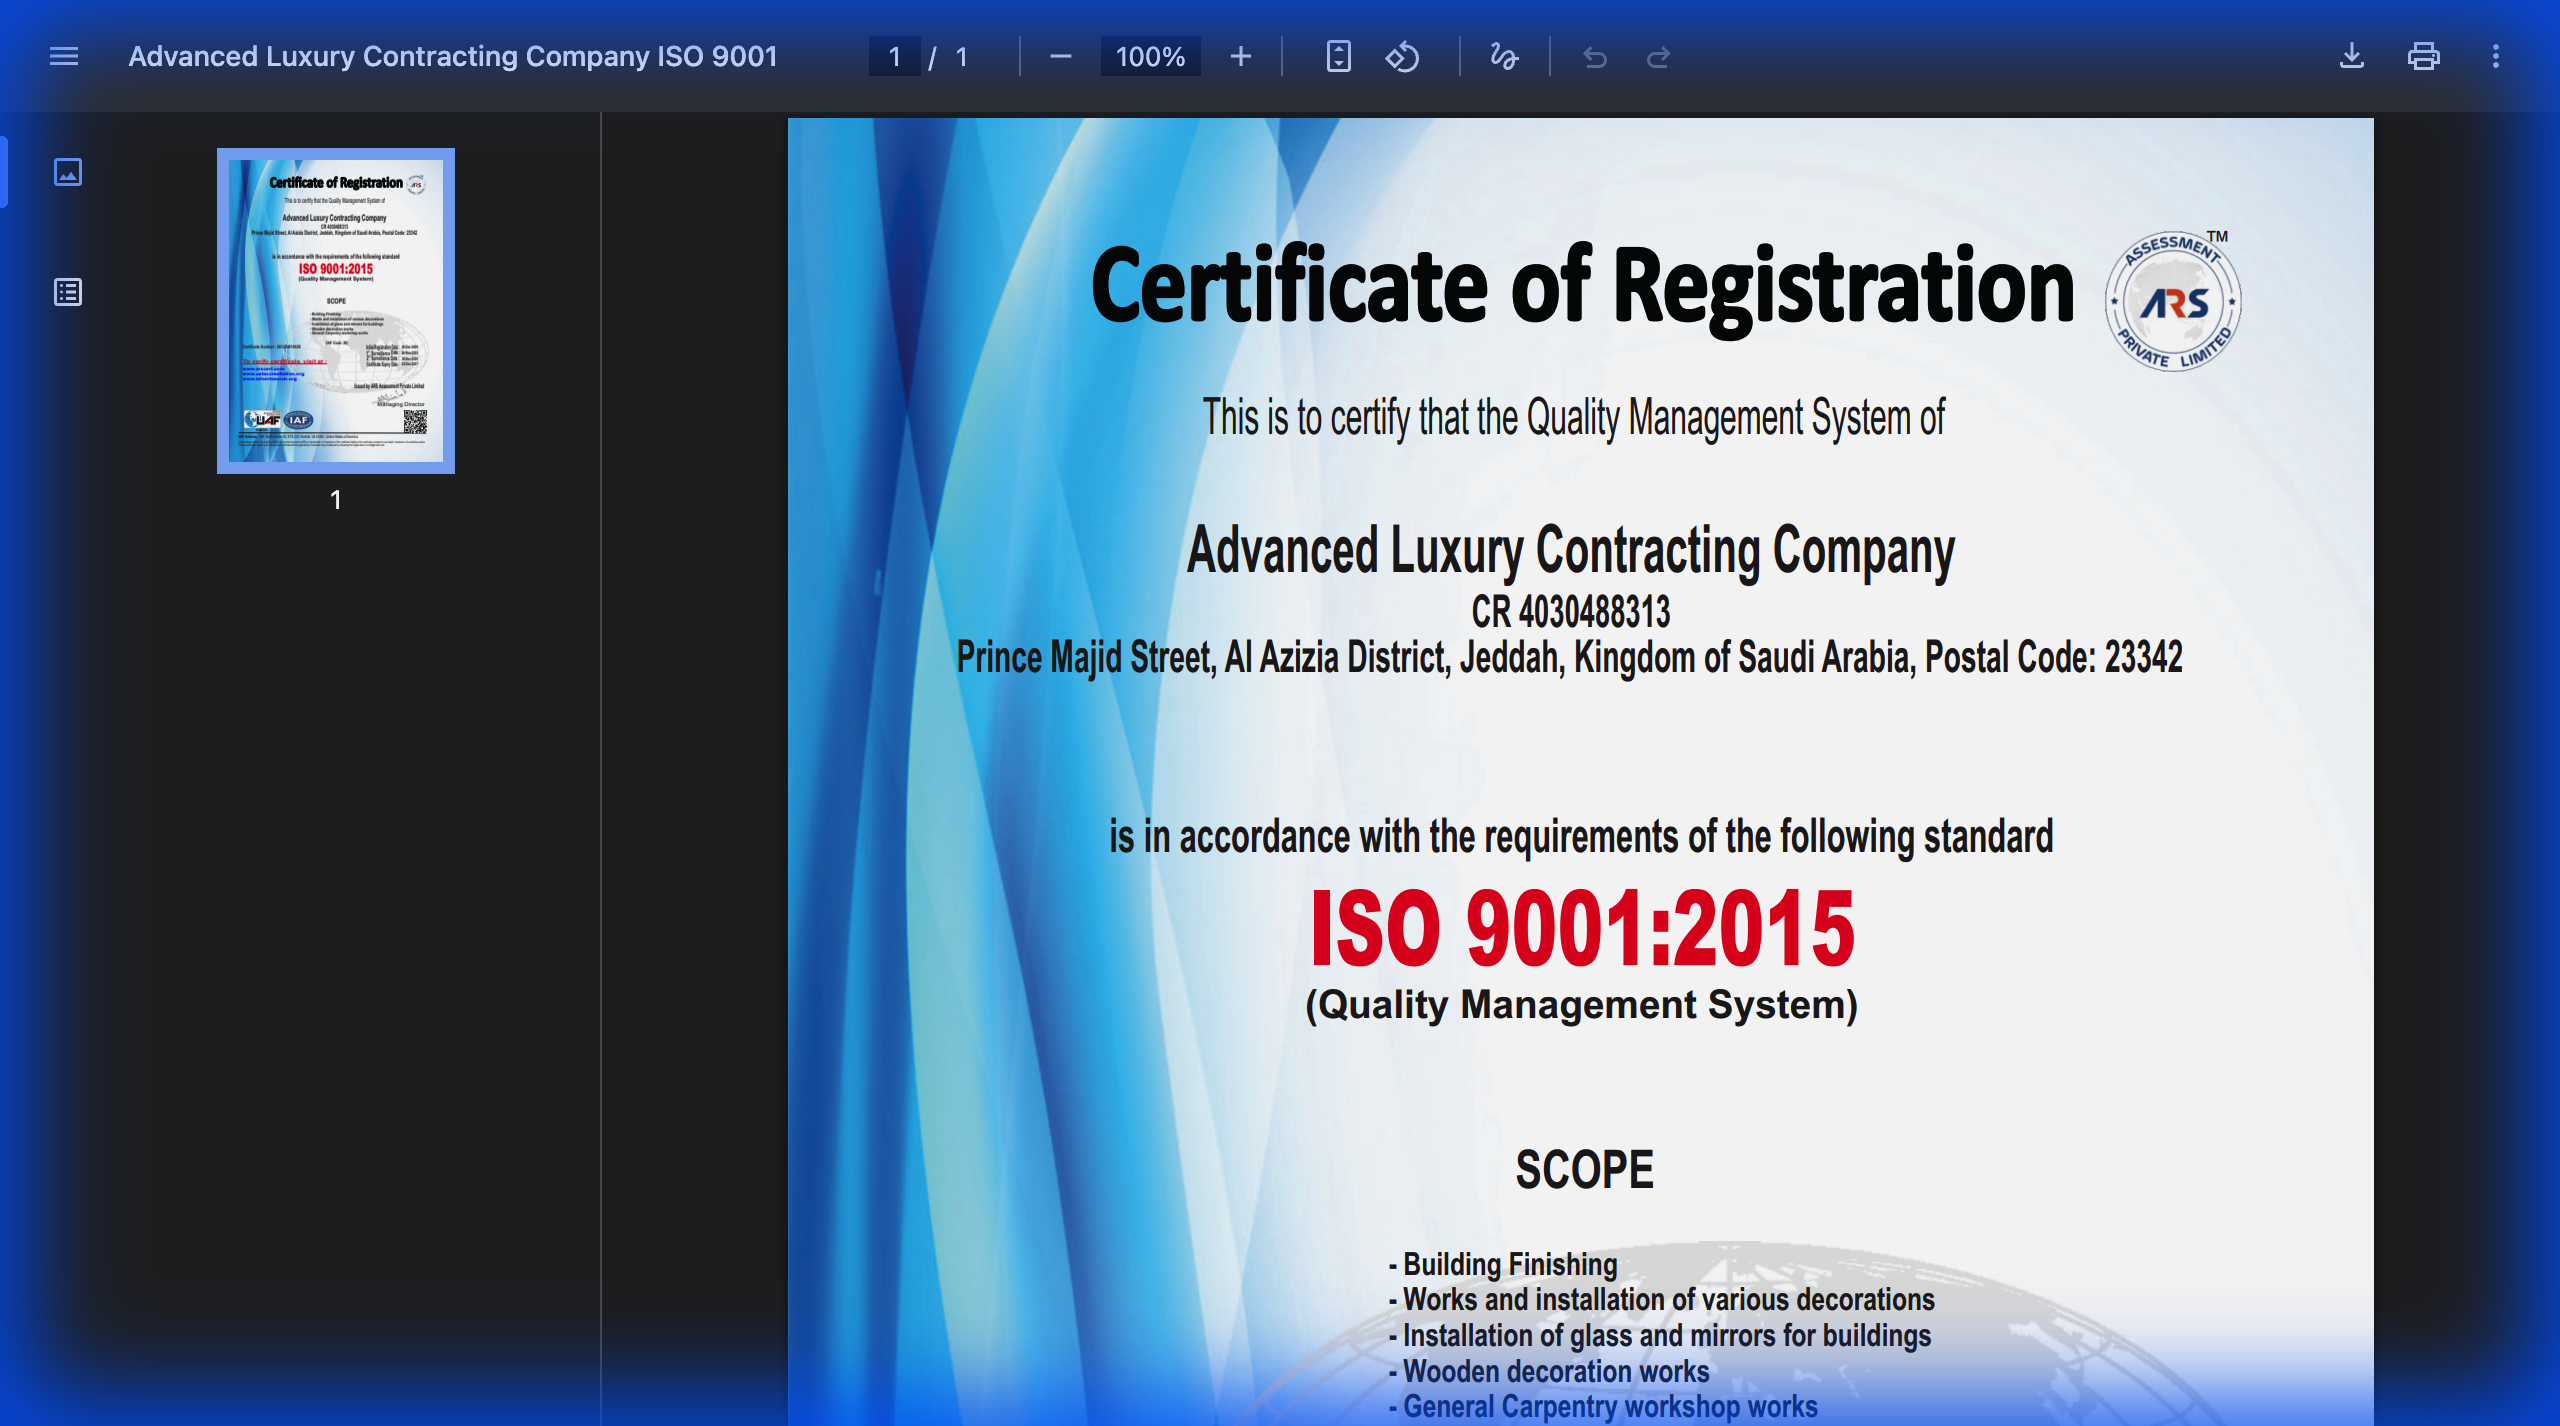Zoom out using the minus button

tap(1063, 57)
